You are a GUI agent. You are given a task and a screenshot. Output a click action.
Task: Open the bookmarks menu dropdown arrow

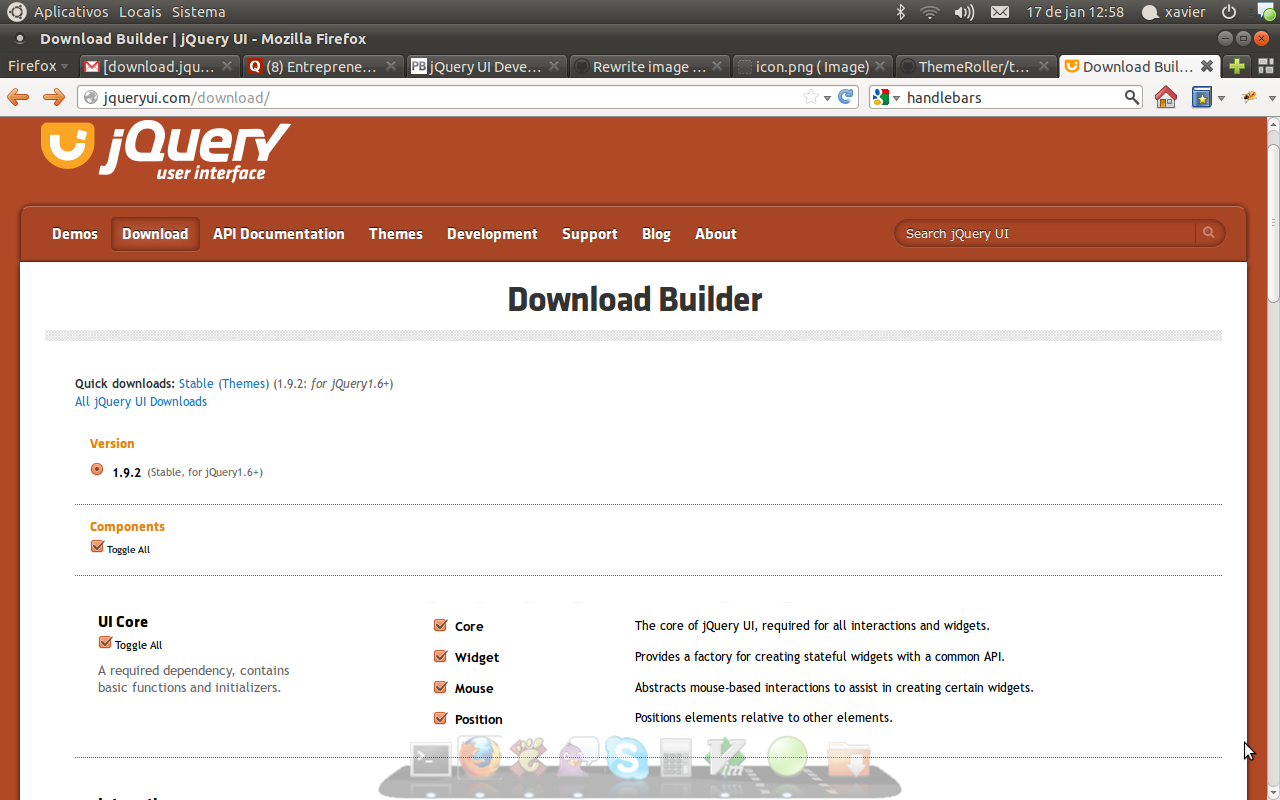(x=1221, y=98)
